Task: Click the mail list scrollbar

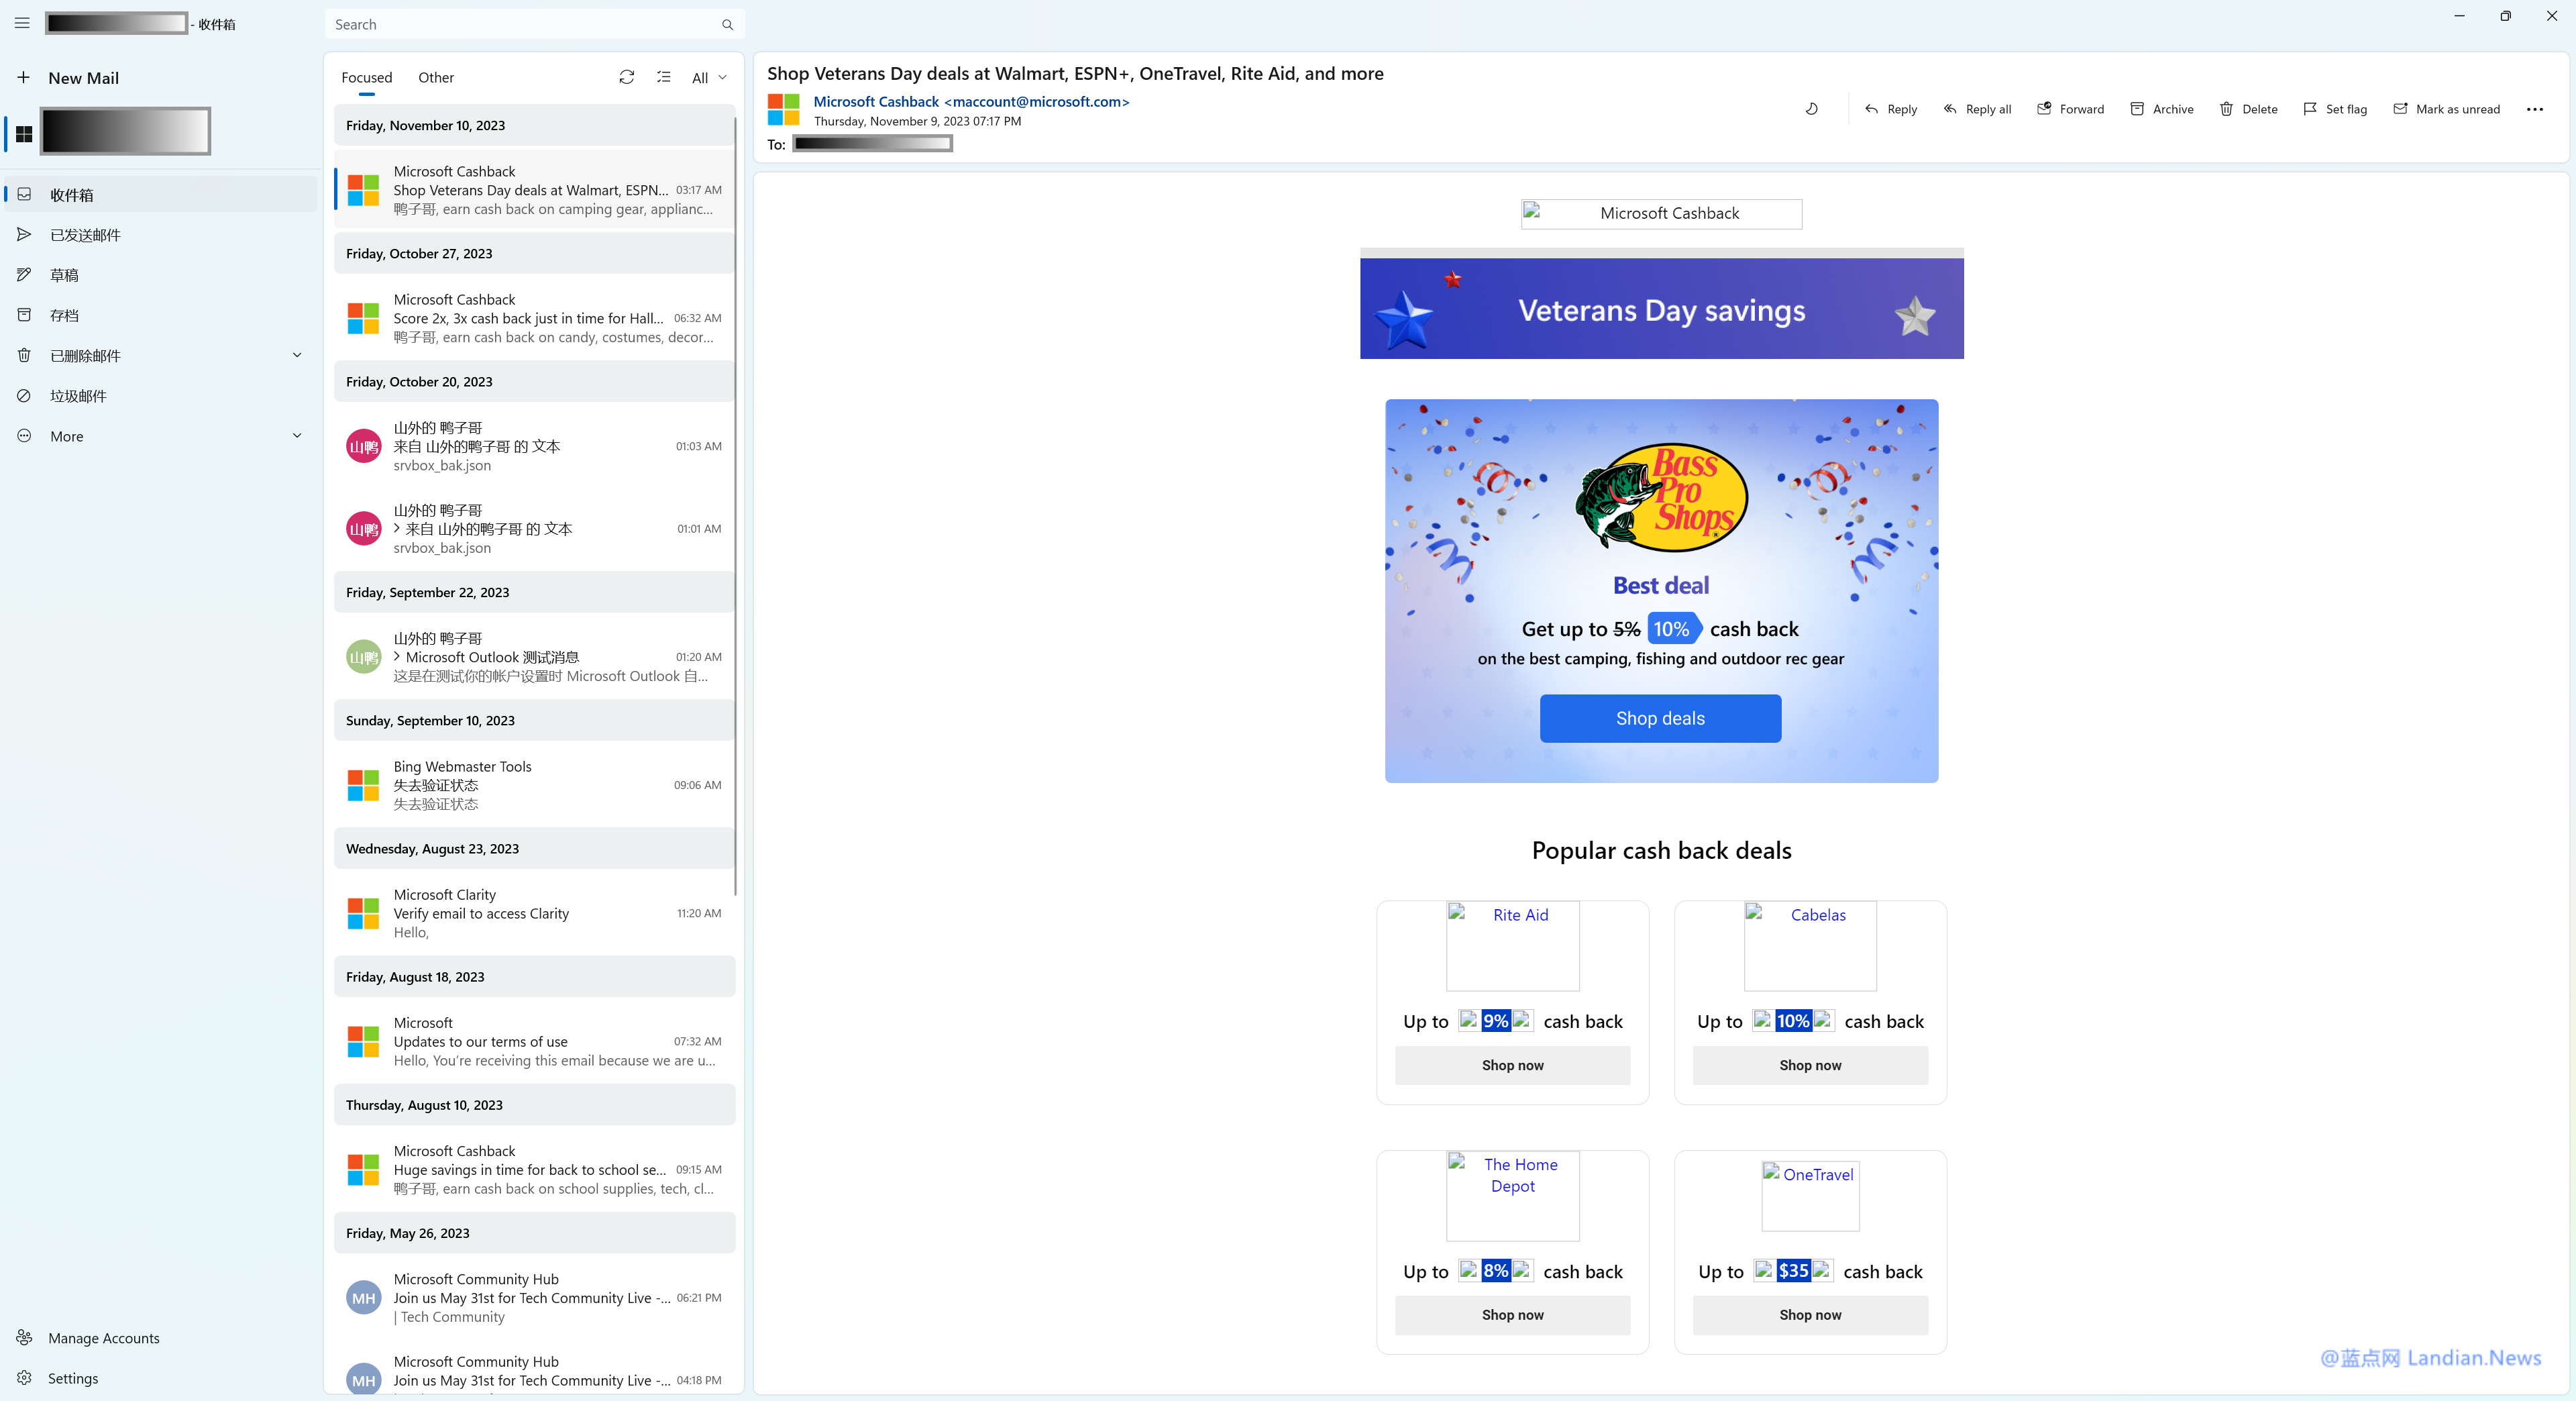Action: point(736,500)
